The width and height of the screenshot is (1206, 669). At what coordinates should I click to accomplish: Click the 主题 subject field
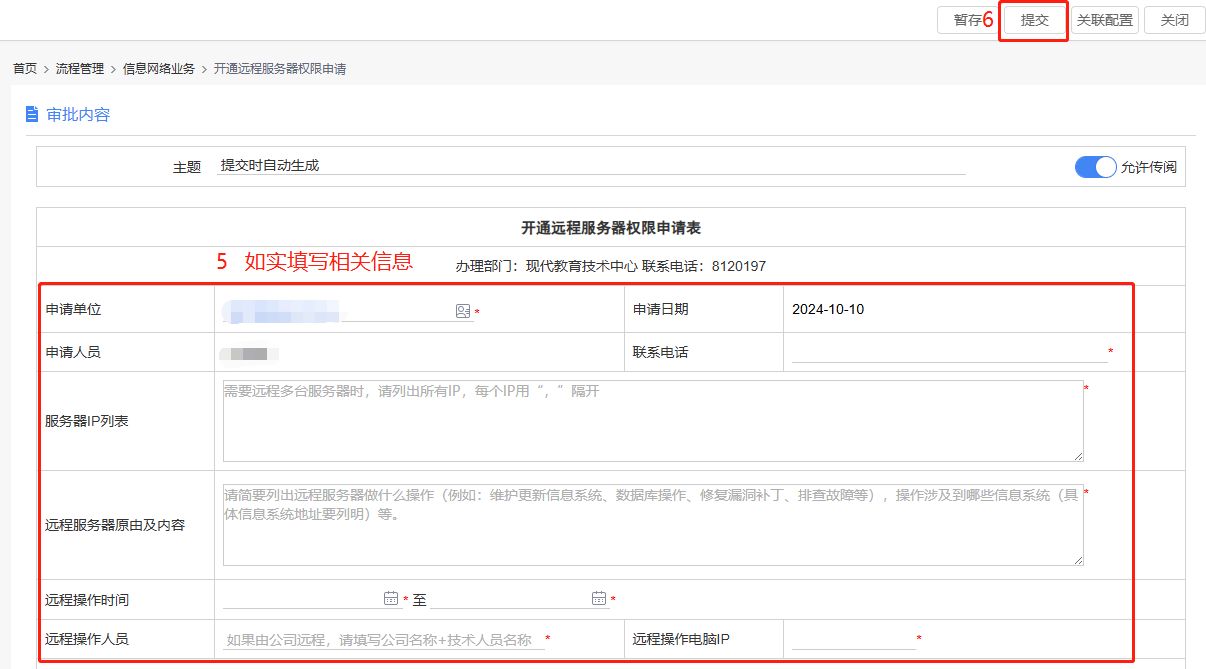pos(590,166)
